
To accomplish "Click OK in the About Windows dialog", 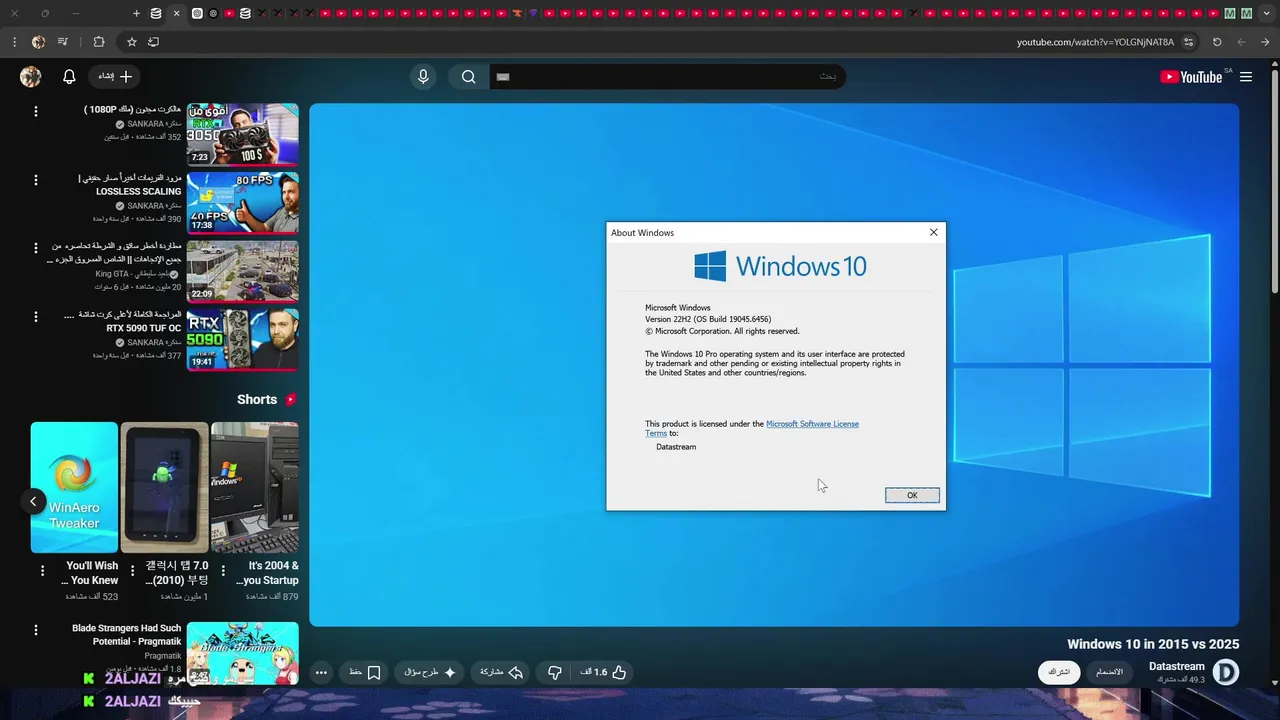I will (912, 495).
